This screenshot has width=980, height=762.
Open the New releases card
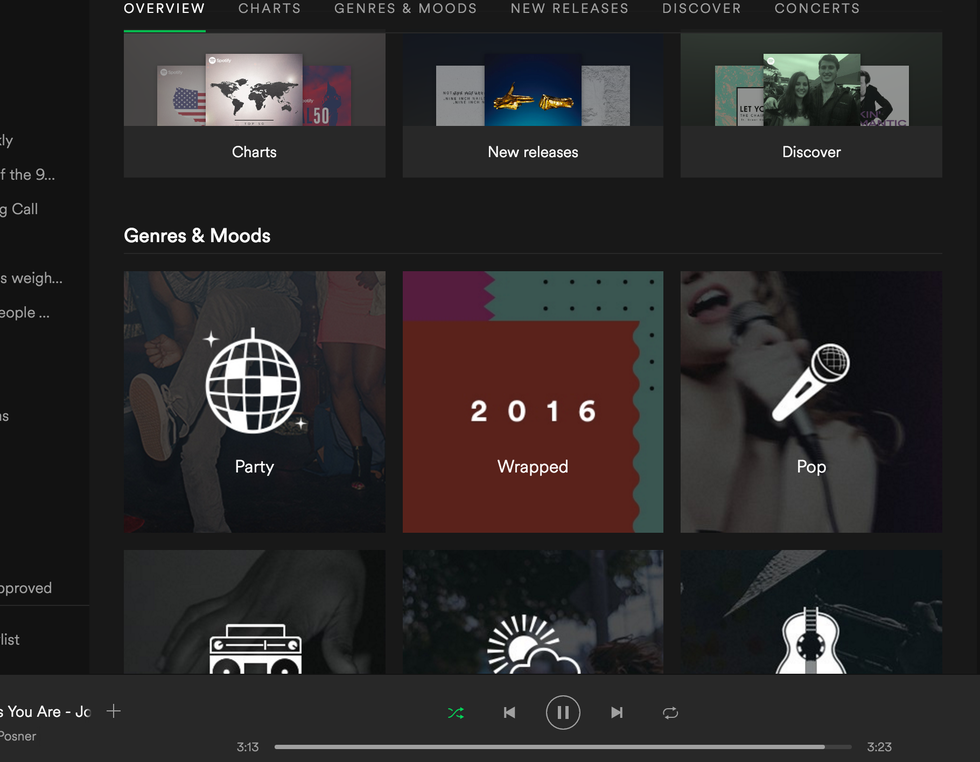point(532,105)
